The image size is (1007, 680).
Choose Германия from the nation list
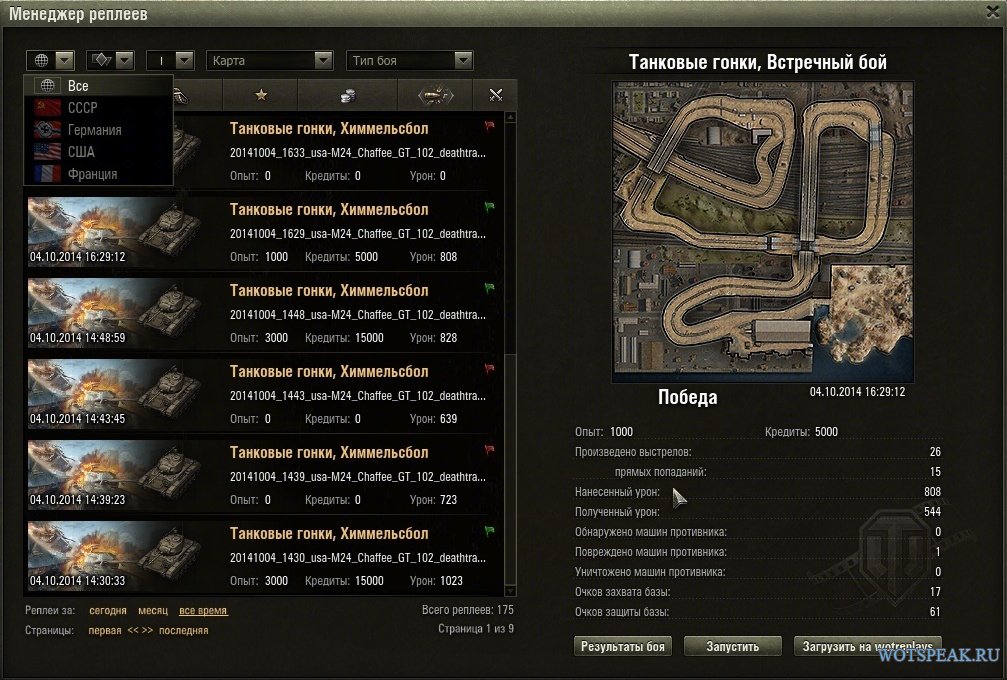[94, 130]
